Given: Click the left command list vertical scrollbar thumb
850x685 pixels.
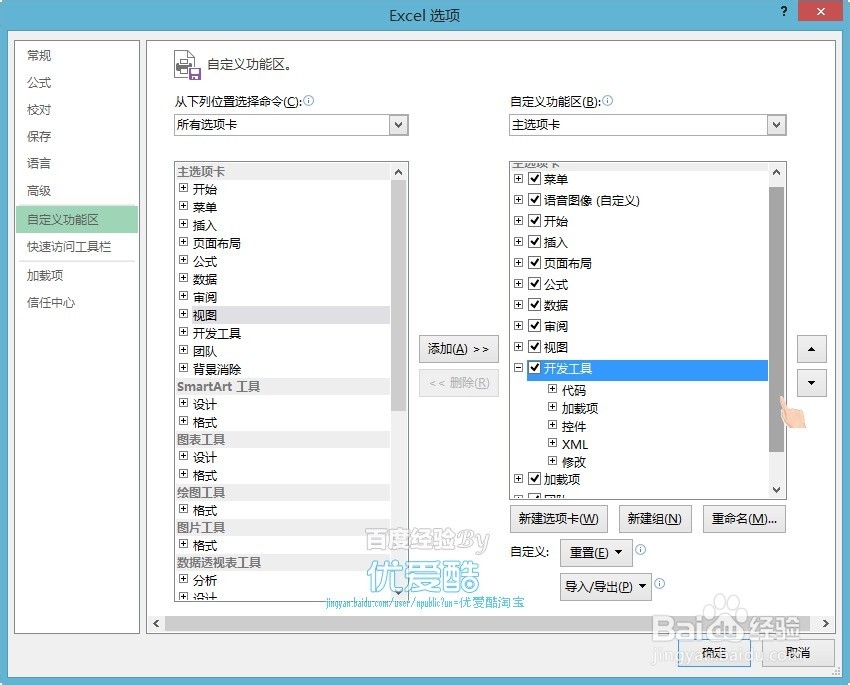Looking at the screenshot, I should 398,295.
